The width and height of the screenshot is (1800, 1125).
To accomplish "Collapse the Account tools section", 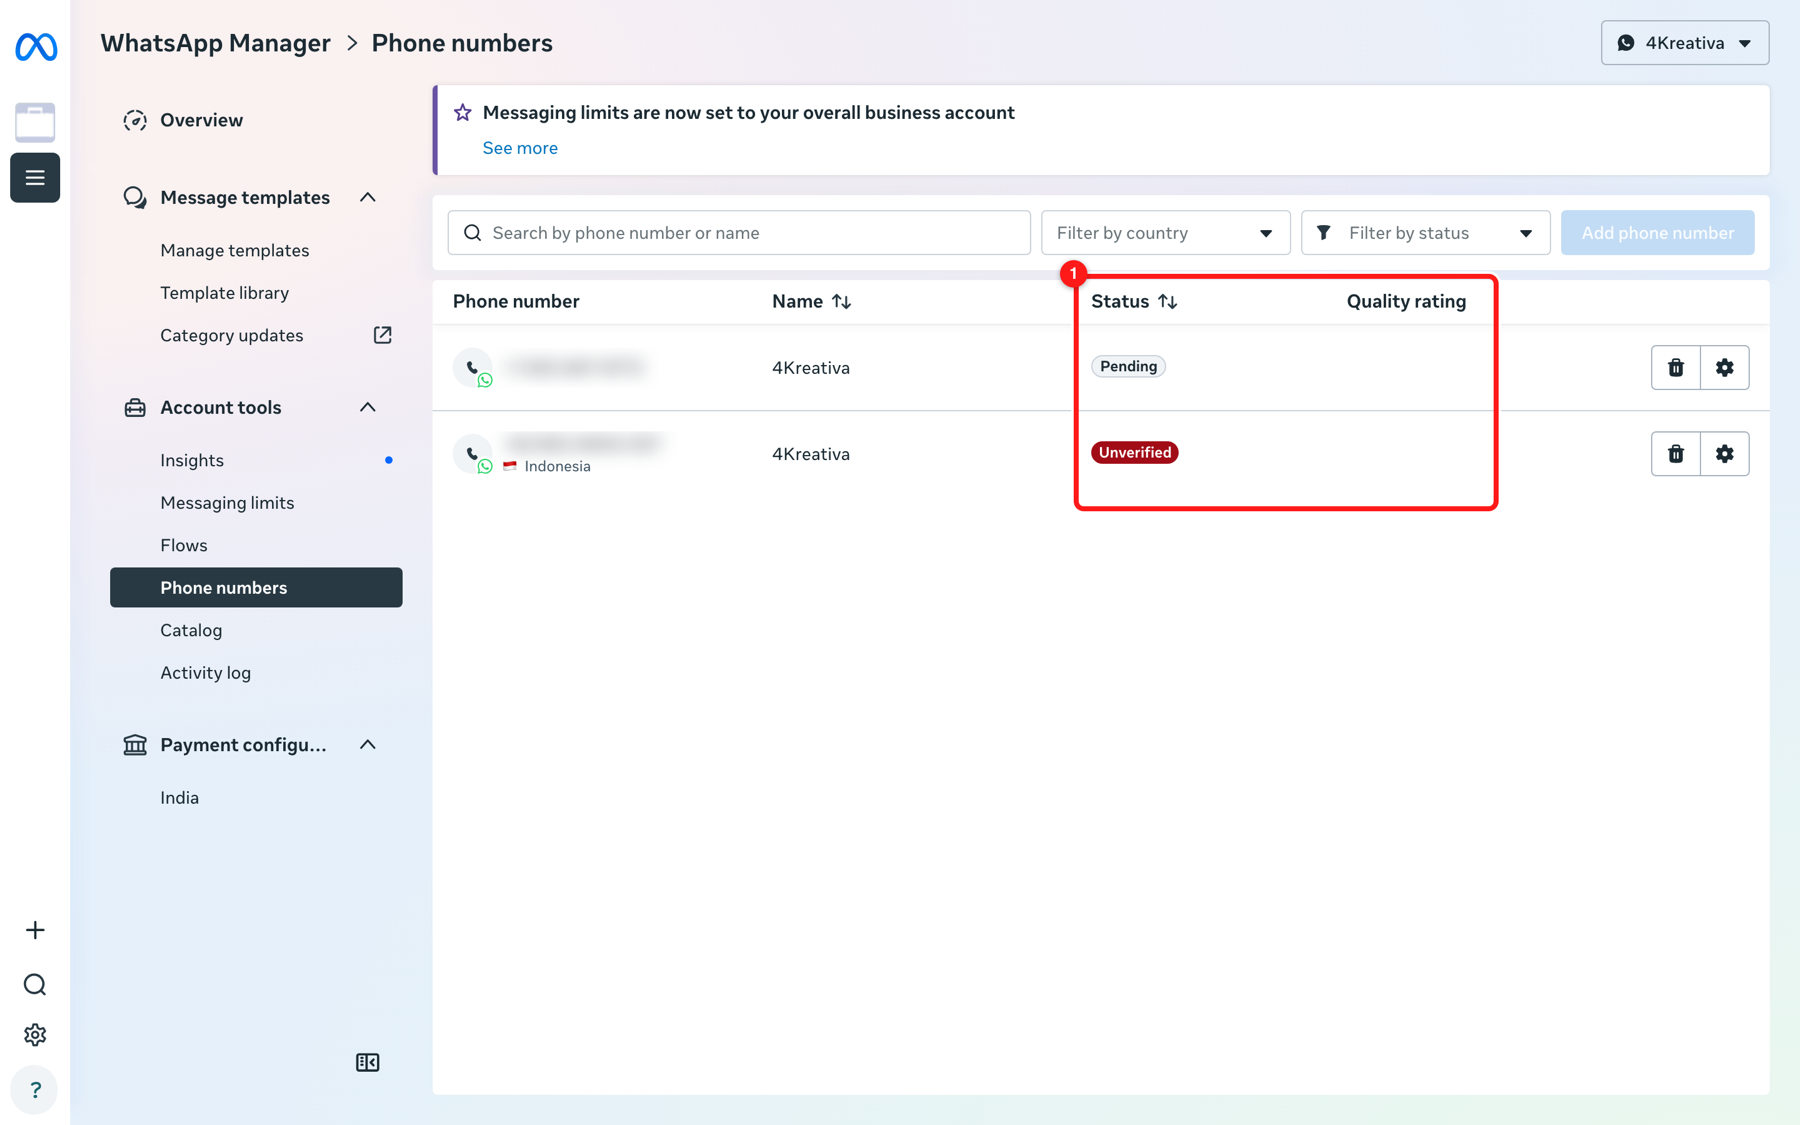I will point(368,407).
